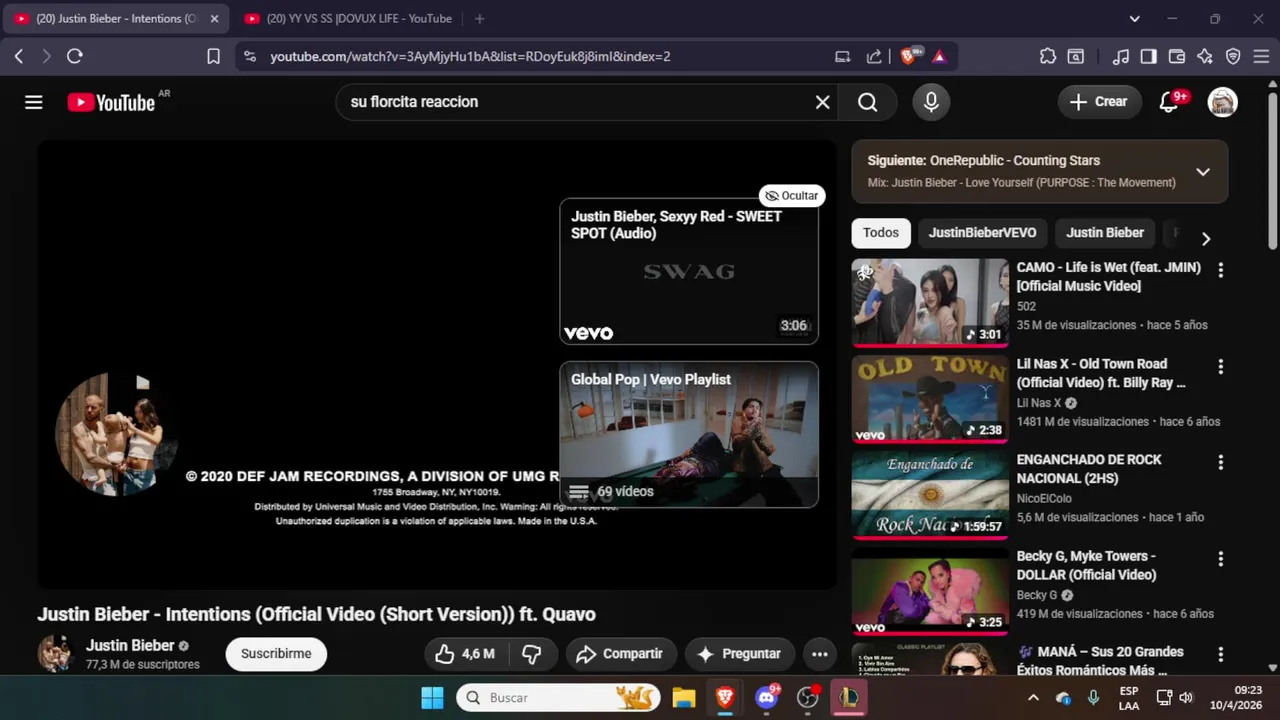Open OBS Studio from taskbar
1280x720 pixels.
[808, 698]
